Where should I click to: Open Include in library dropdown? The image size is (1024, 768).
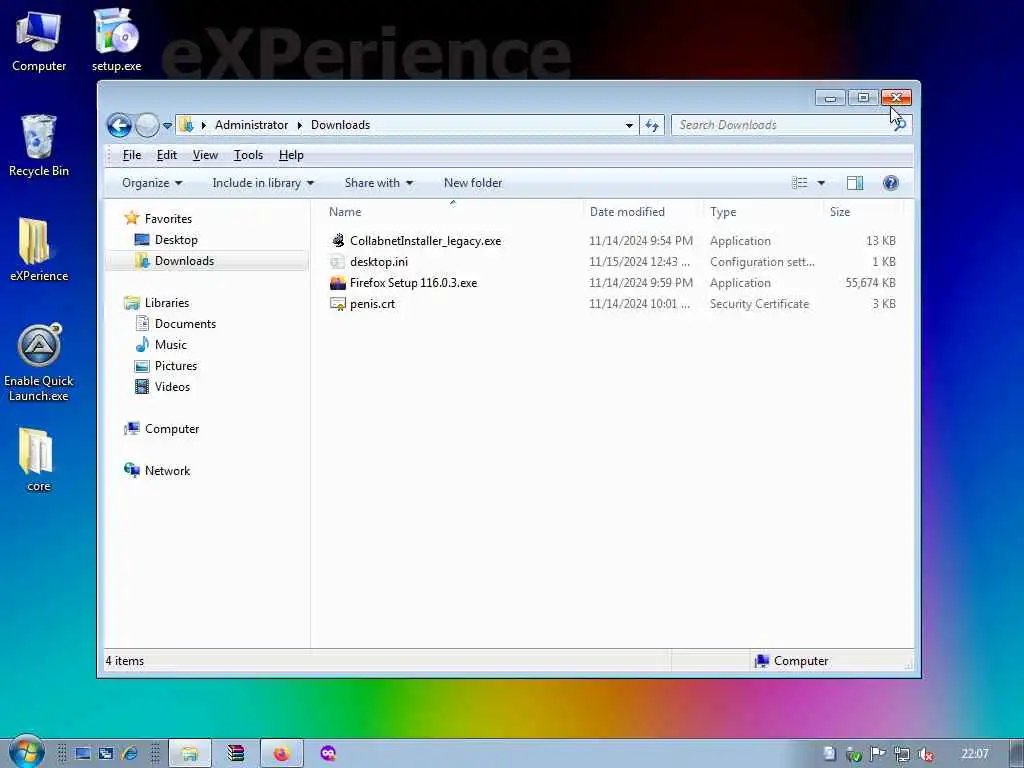[263, 183]
